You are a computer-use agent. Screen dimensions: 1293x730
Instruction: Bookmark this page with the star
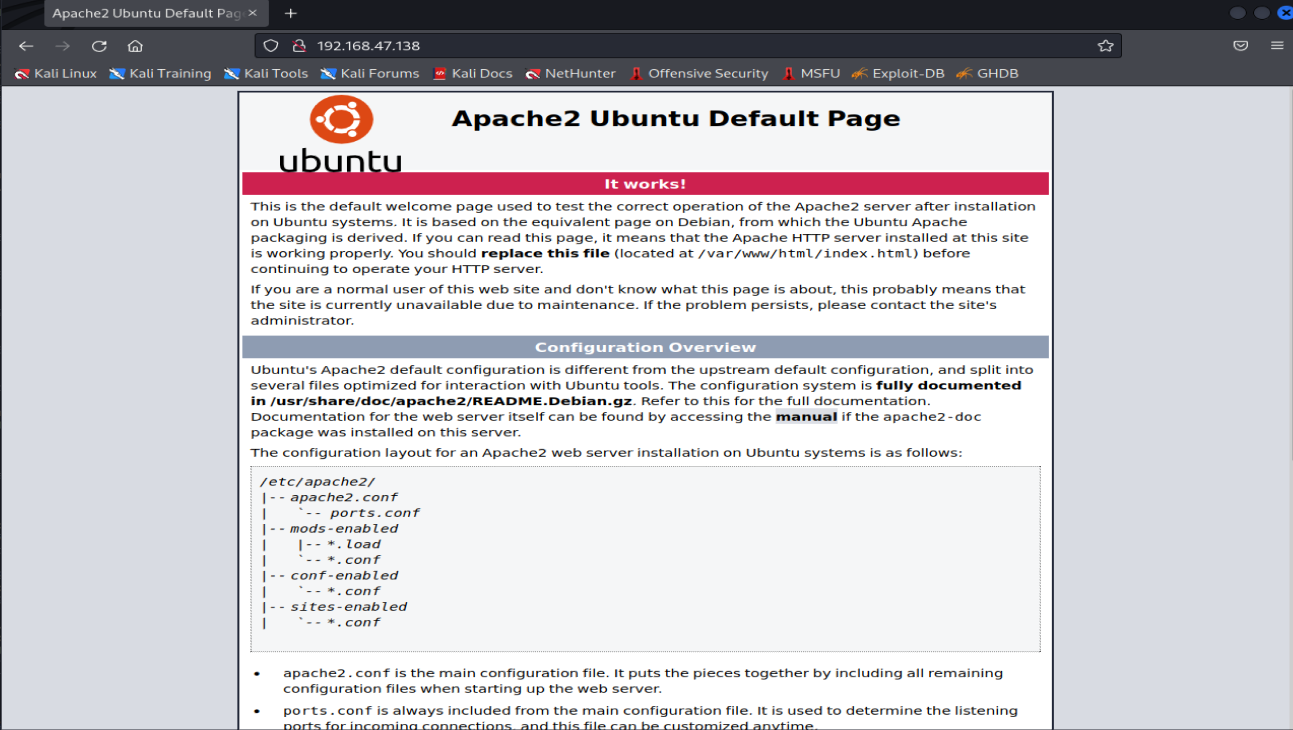point(1105,46)
